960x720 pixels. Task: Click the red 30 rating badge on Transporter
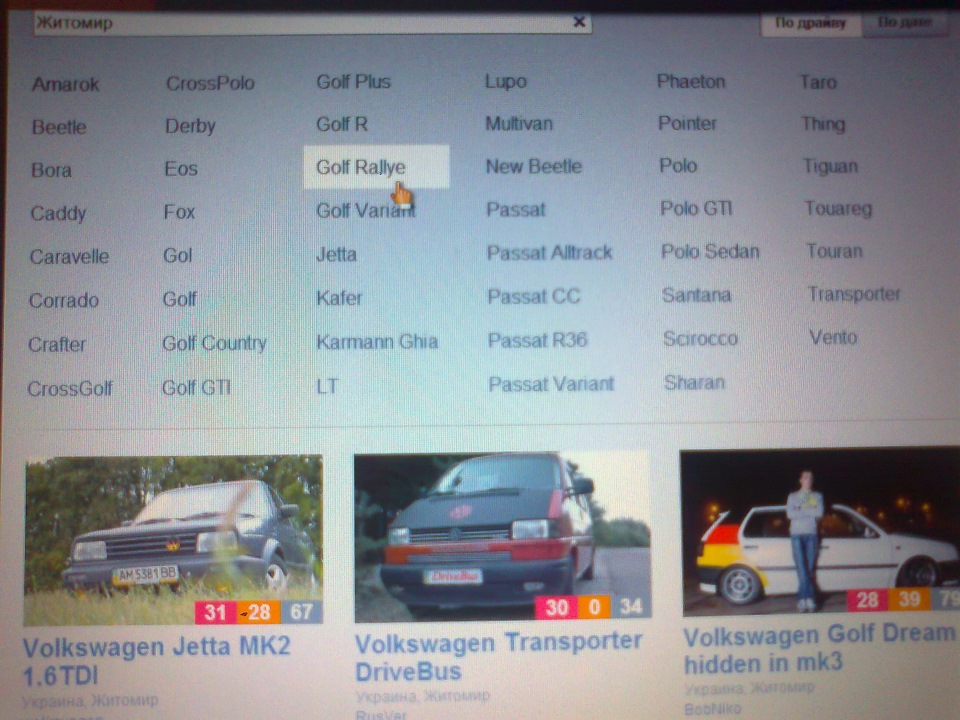pyautogui.click(x=557, y=607)
